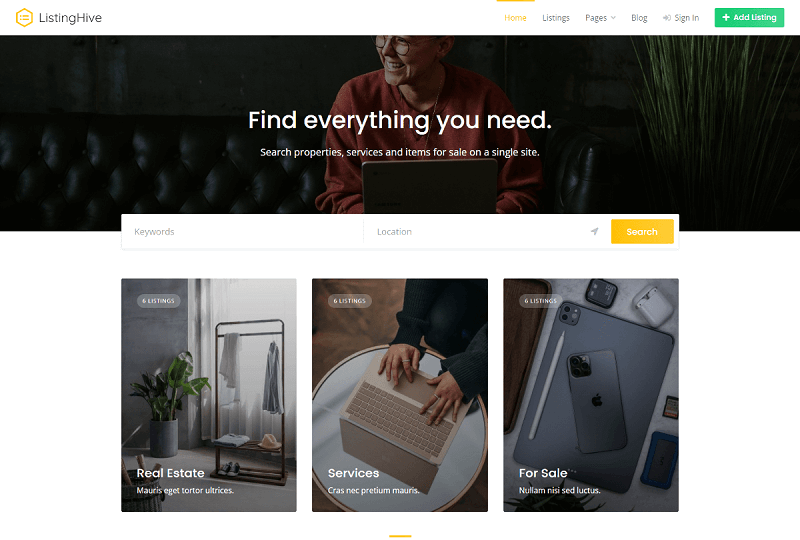
Task: Open the Real Estate category card
Action: (x=209, y=395)
